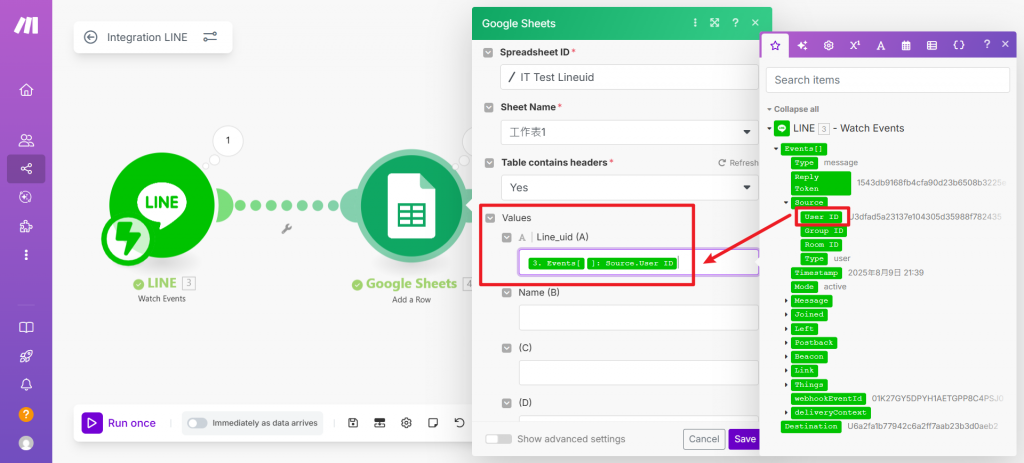Image resolution: width=1024 pixels, height=463 pixels.
Task: Select the User ID item under Source
Action: (x=821, y=217)
